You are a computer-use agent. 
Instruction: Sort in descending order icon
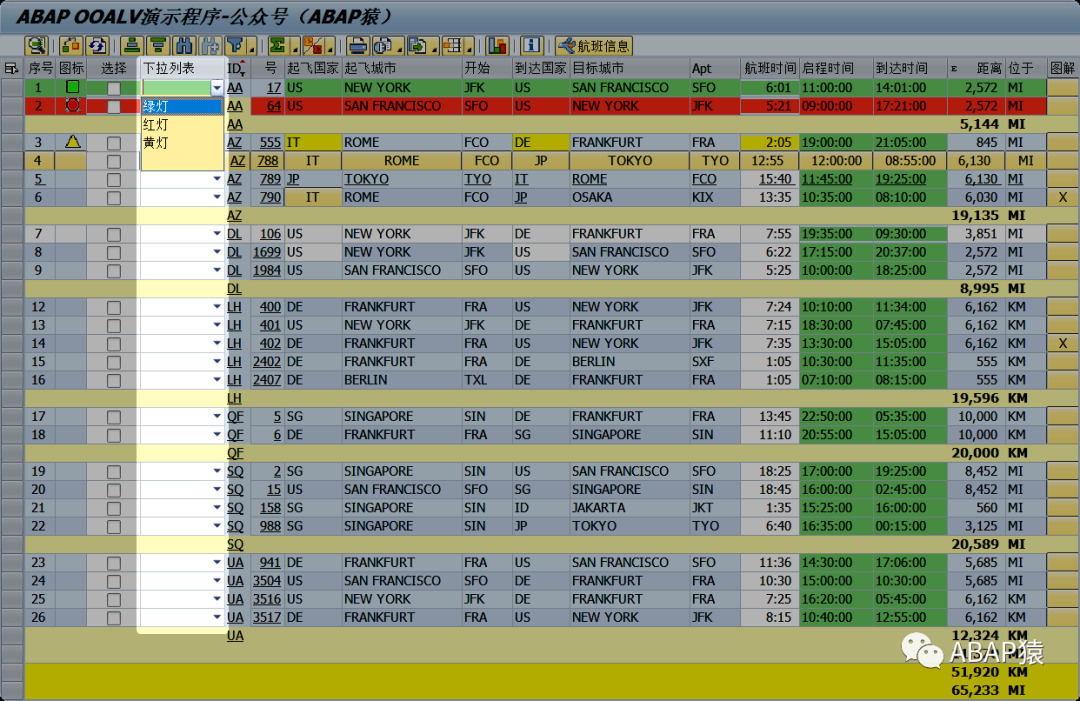click(x=158, y=46)
